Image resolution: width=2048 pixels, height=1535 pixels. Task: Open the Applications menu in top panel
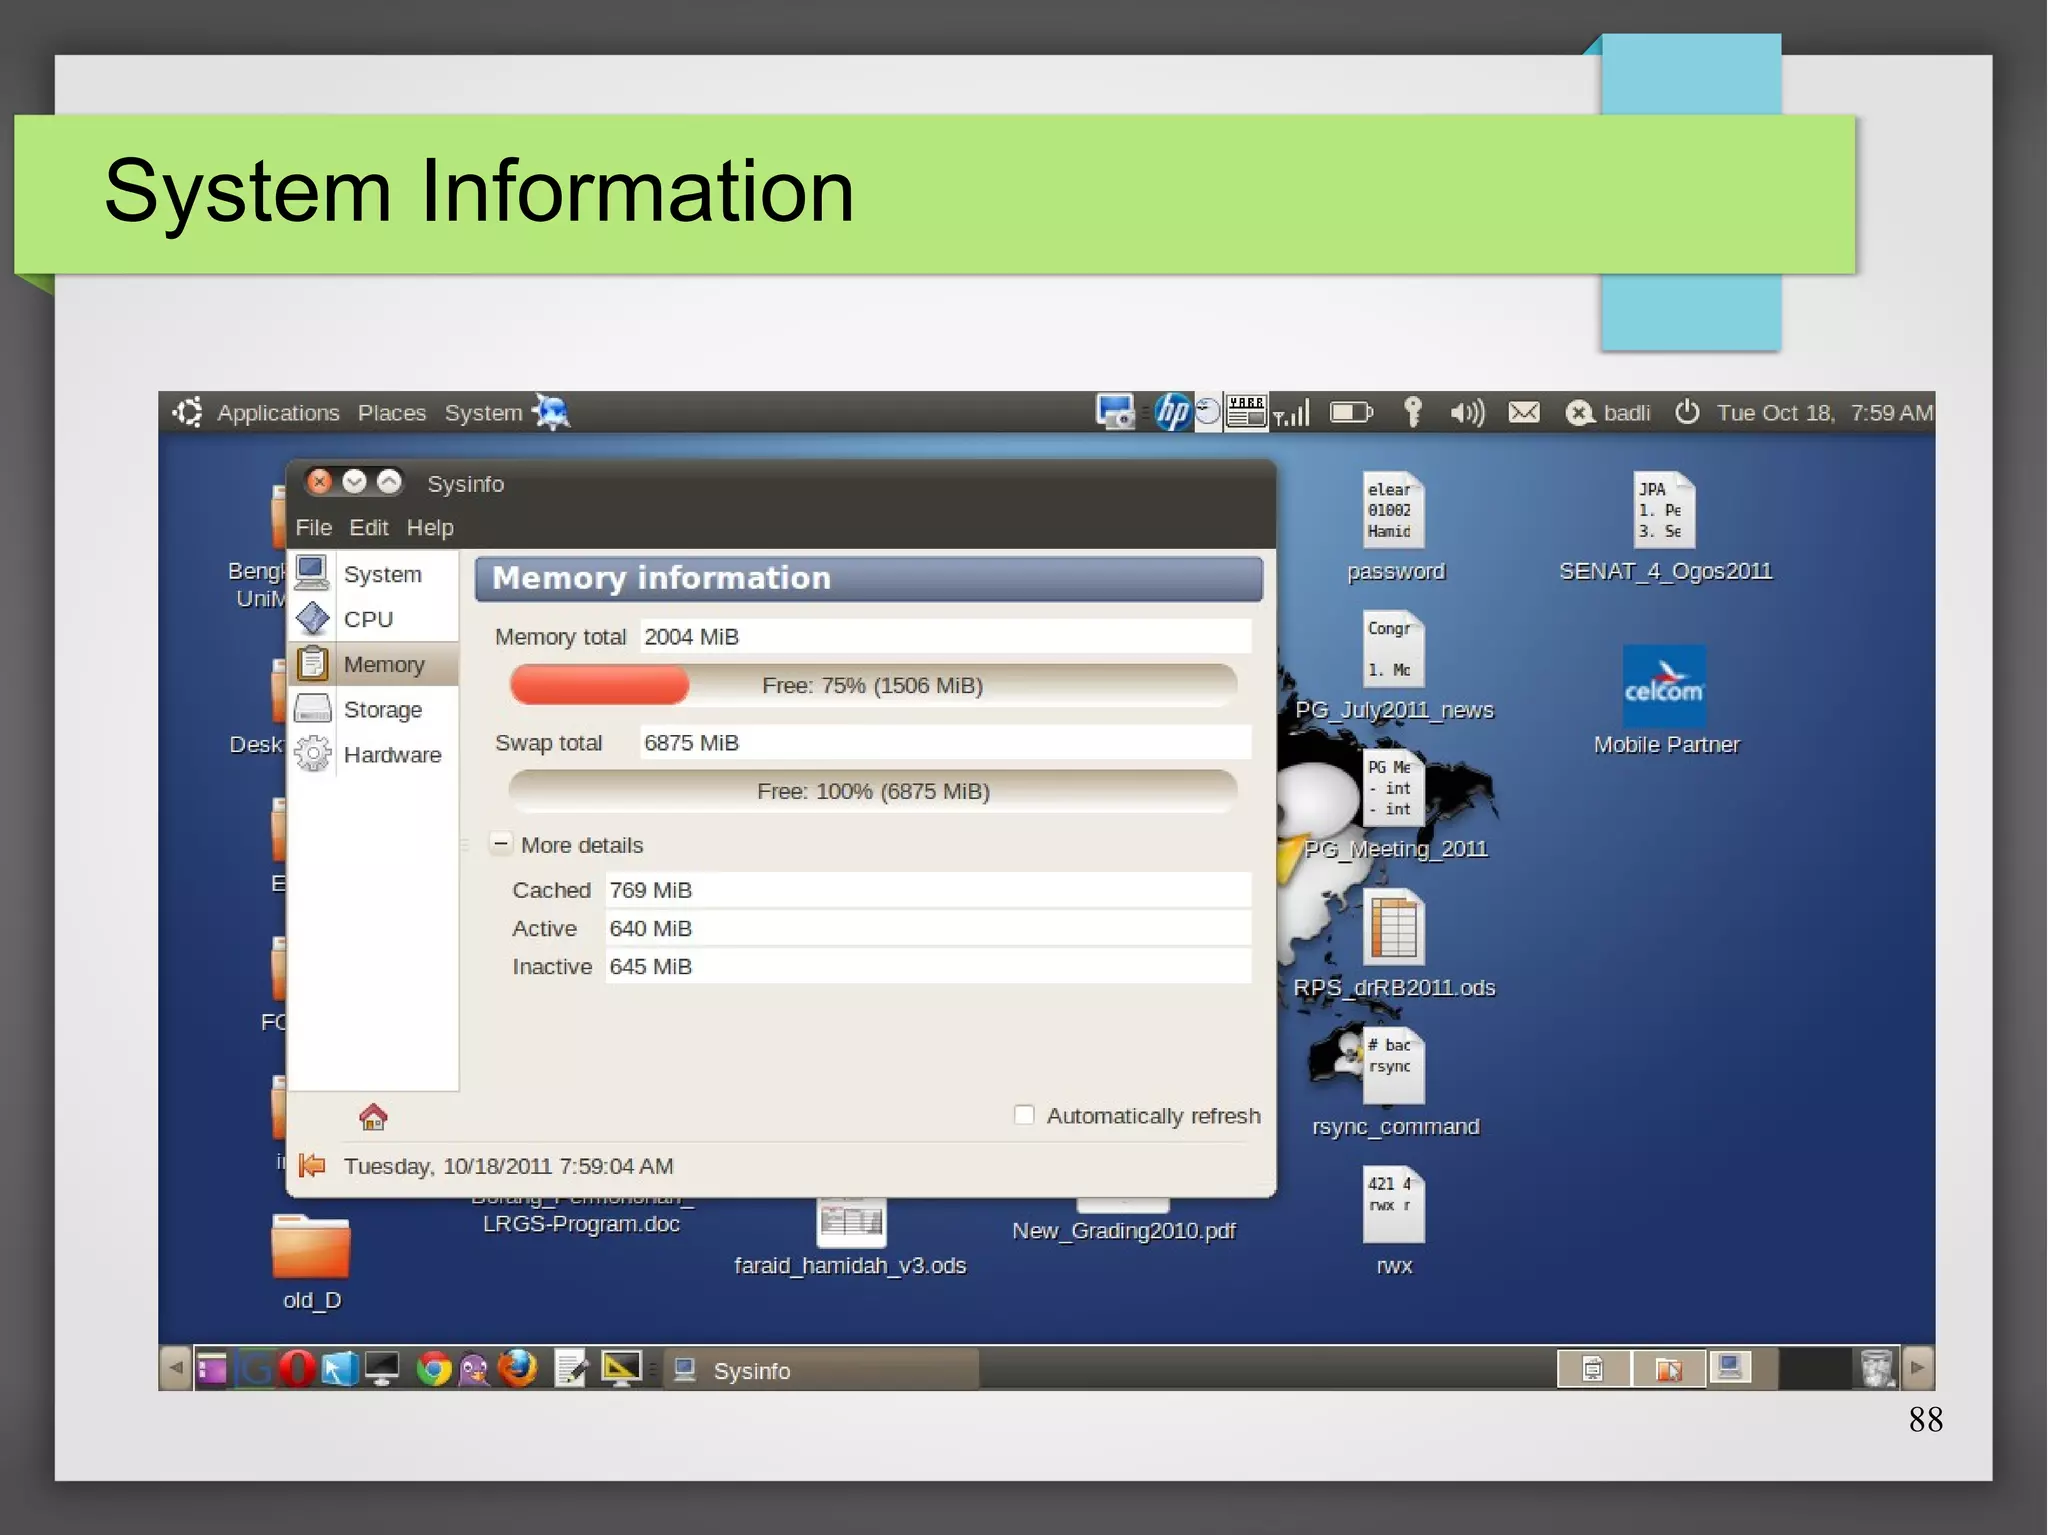coord(278,413)
